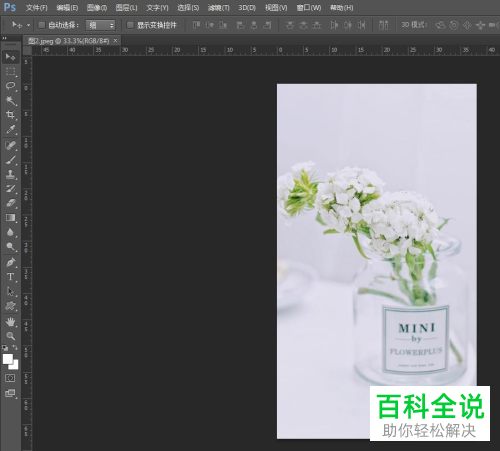Open the 滤镜(T) menu

click(x=218, y=8)
